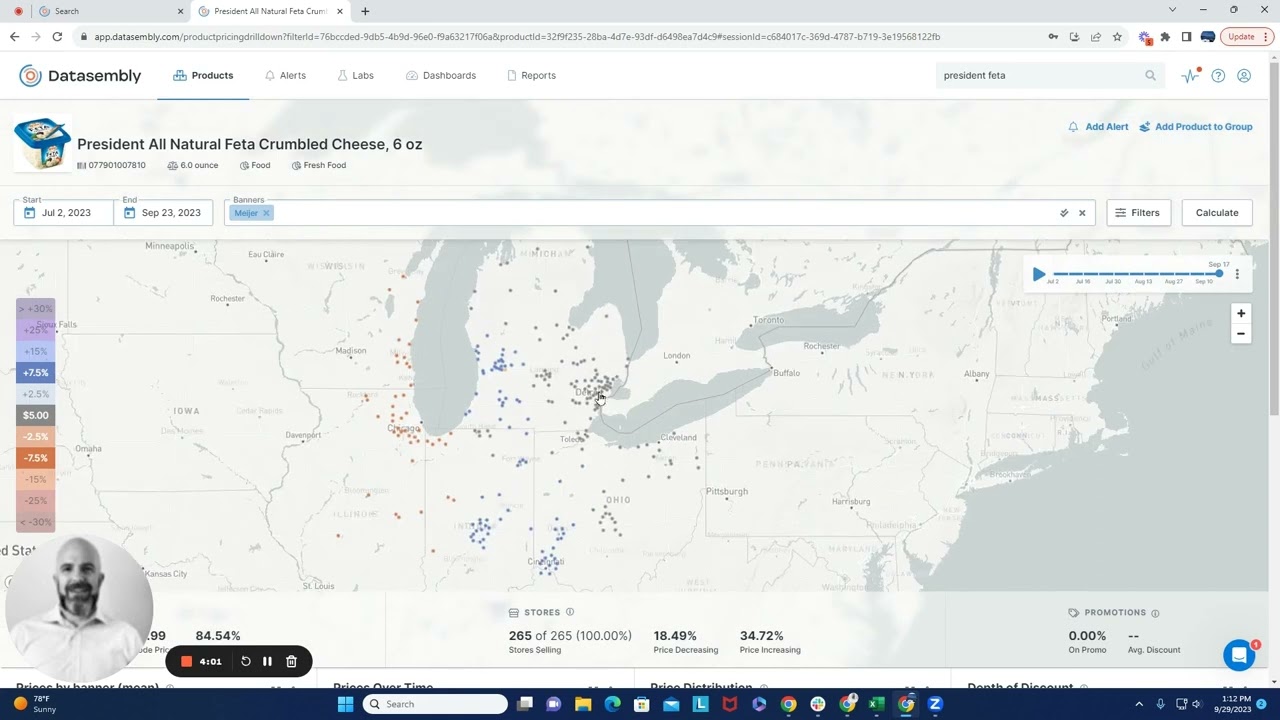Screen dimensions: 1280x720
Task: Show hidden system tray icons
Action: click(1139, 704)
